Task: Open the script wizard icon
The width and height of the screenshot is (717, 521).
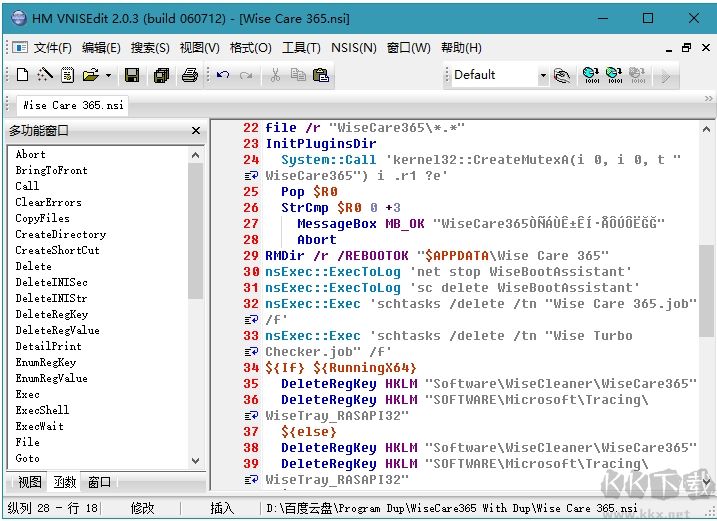Action: [x=45, y=75]
